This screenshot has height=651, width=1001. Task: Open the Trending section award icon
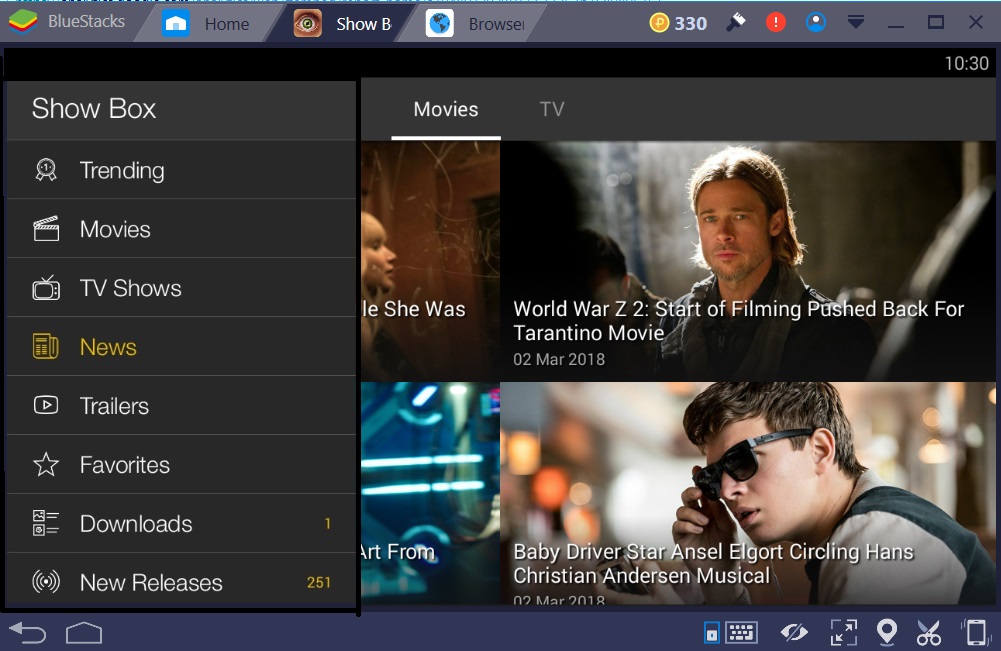[x=46, y=170]
